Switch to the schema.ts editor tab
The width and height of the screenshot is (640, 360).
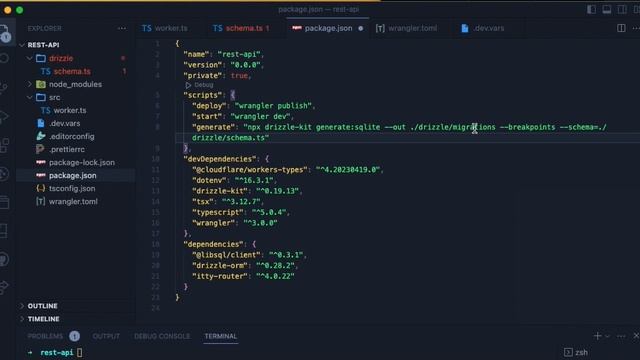click(x=240, y=28)
